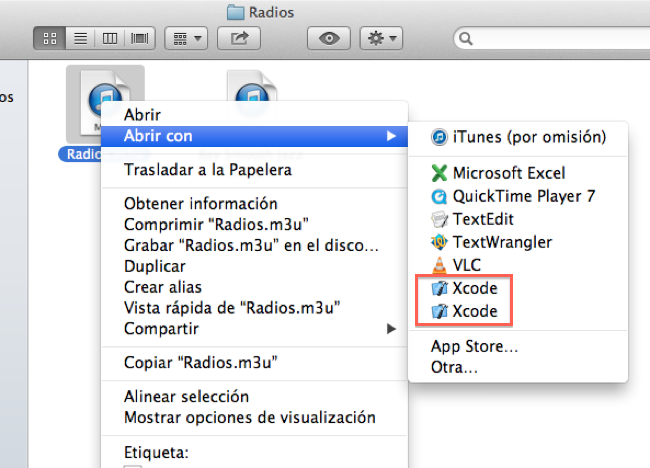Open file with the second Xcode entry
The height and width of the screenshot is (468, 650).
518,311
